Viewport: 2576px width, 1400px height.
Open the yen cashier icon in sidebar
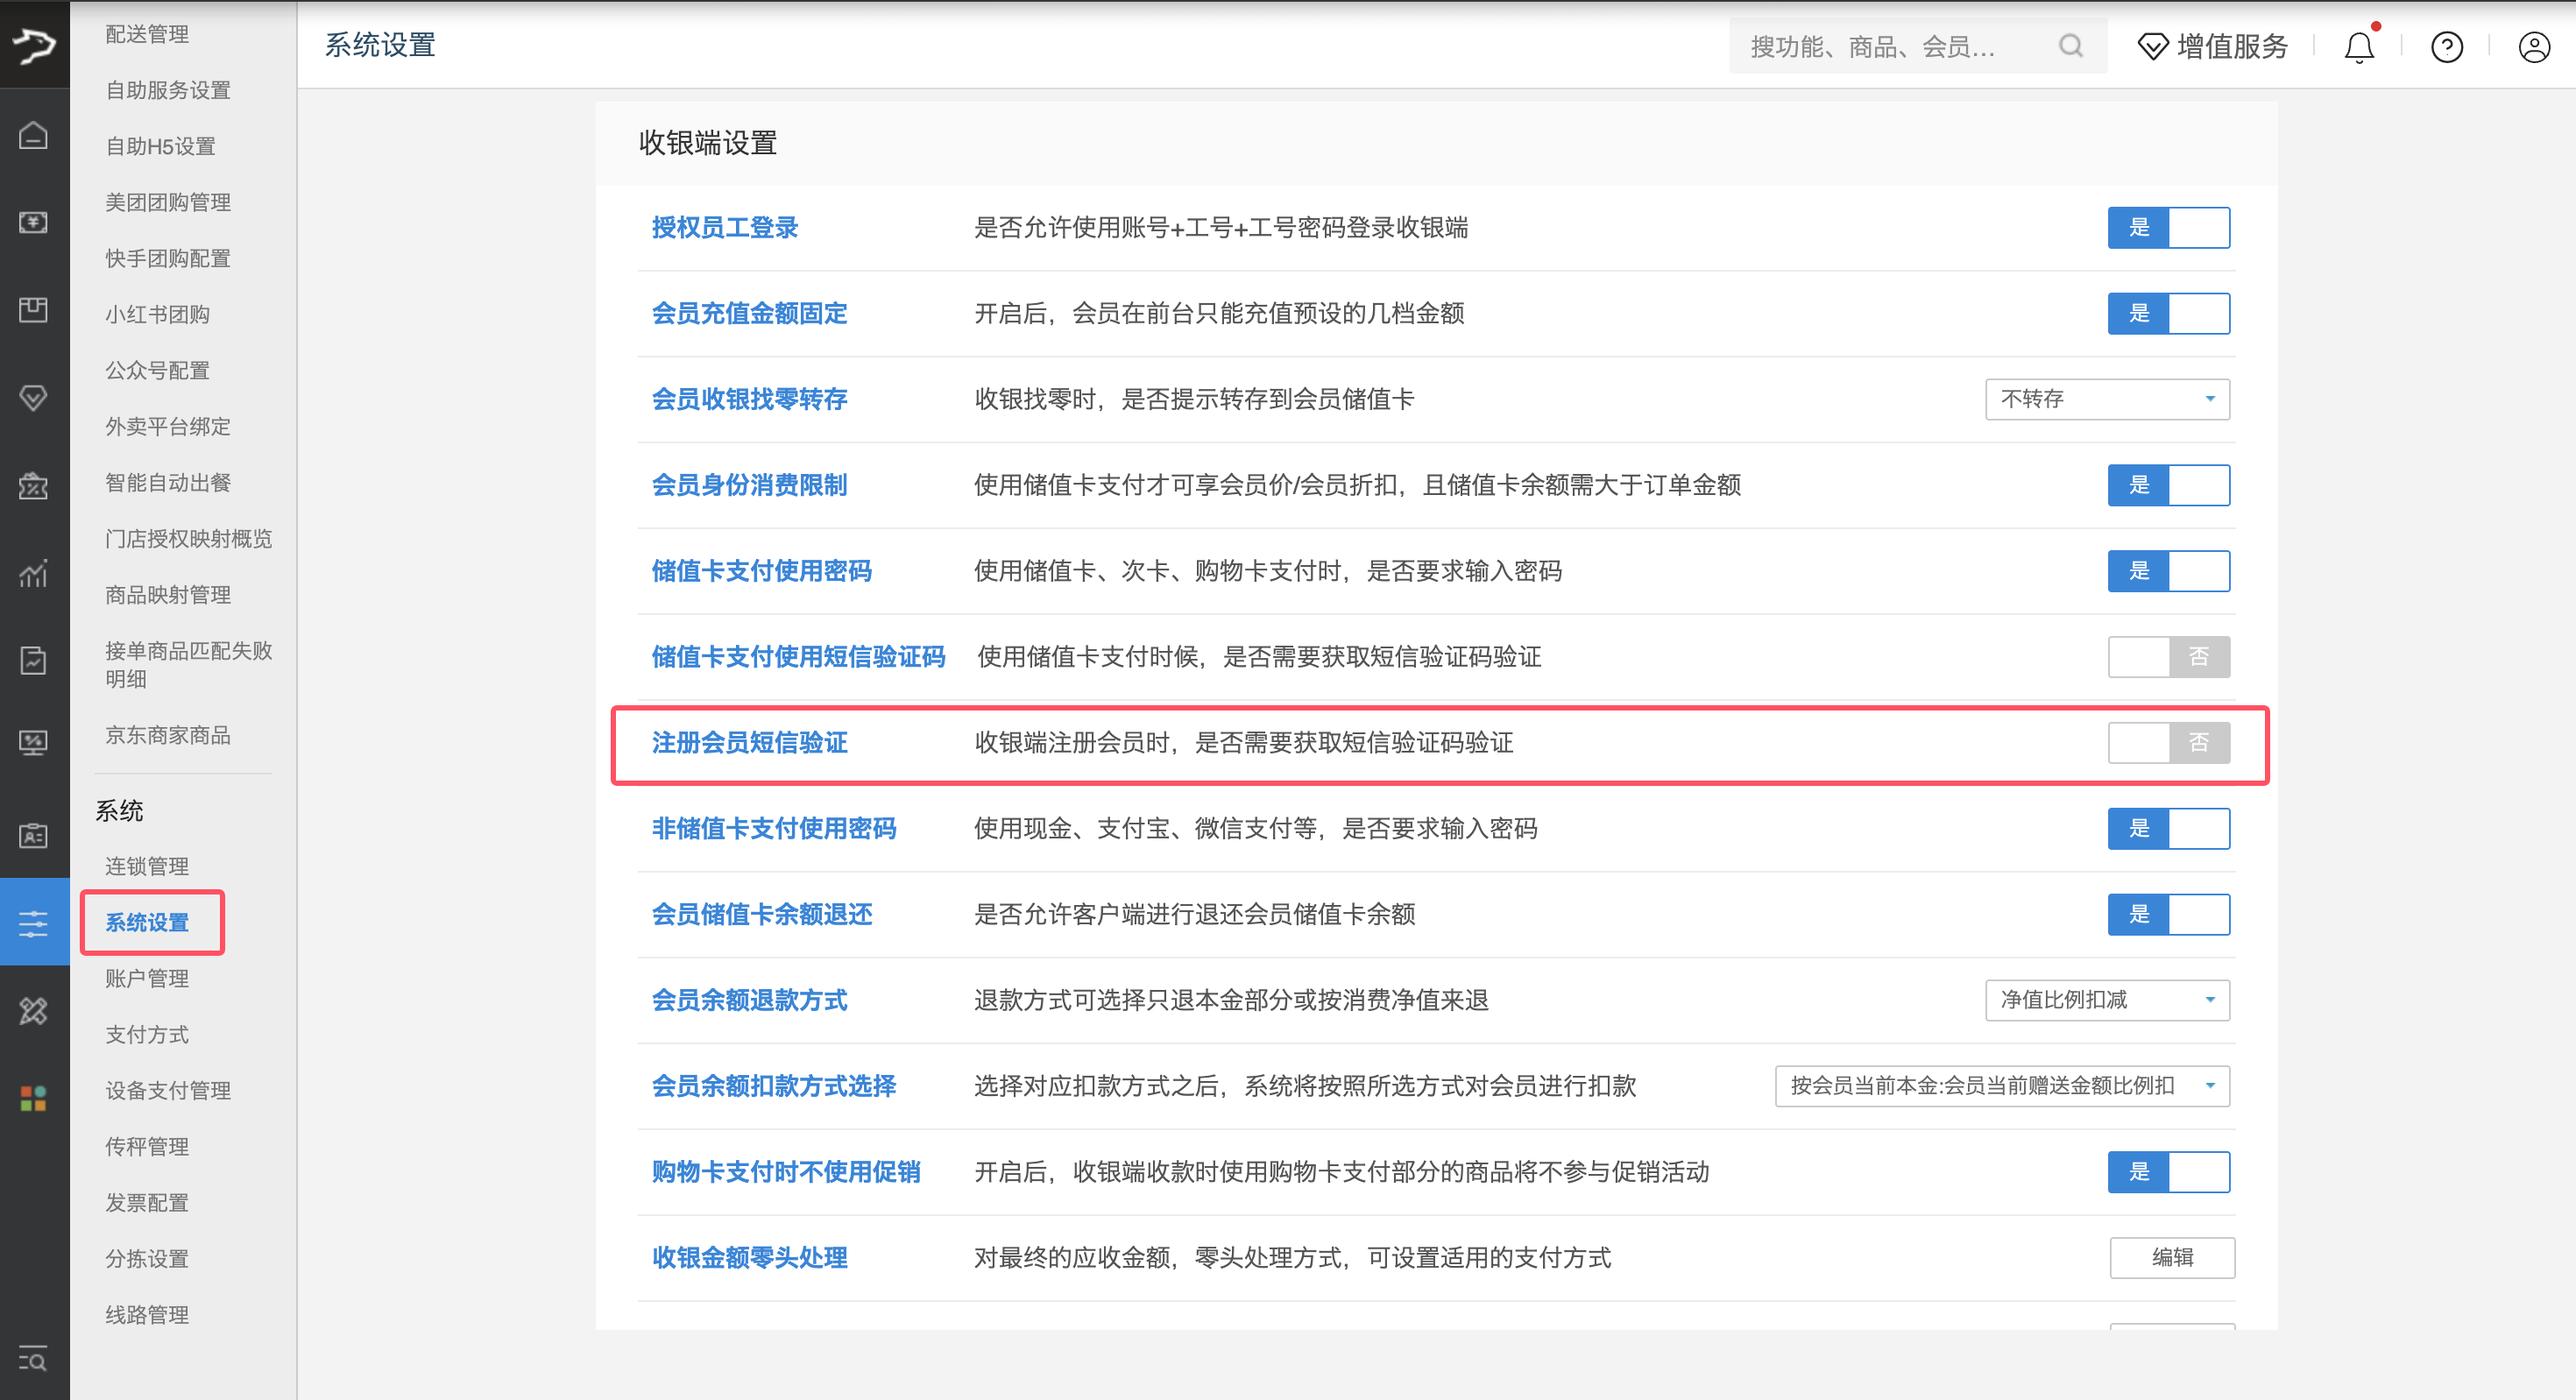click(x=34, y=222)
